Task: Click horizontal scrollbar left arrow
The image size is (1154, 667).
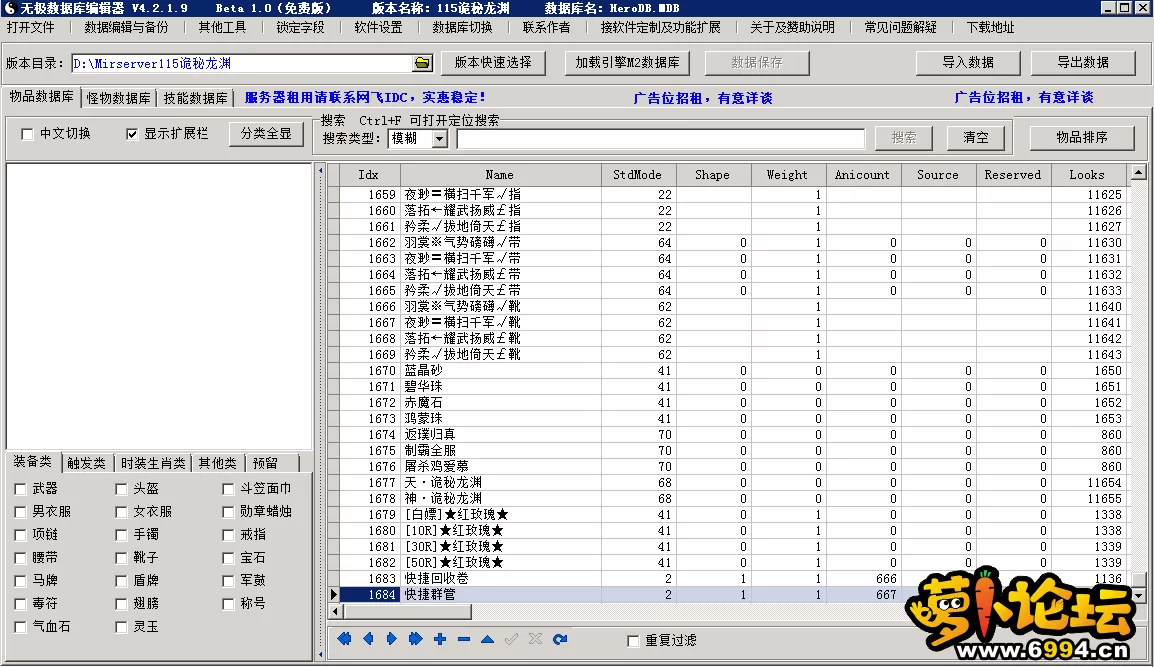Action: pos(336,612)
